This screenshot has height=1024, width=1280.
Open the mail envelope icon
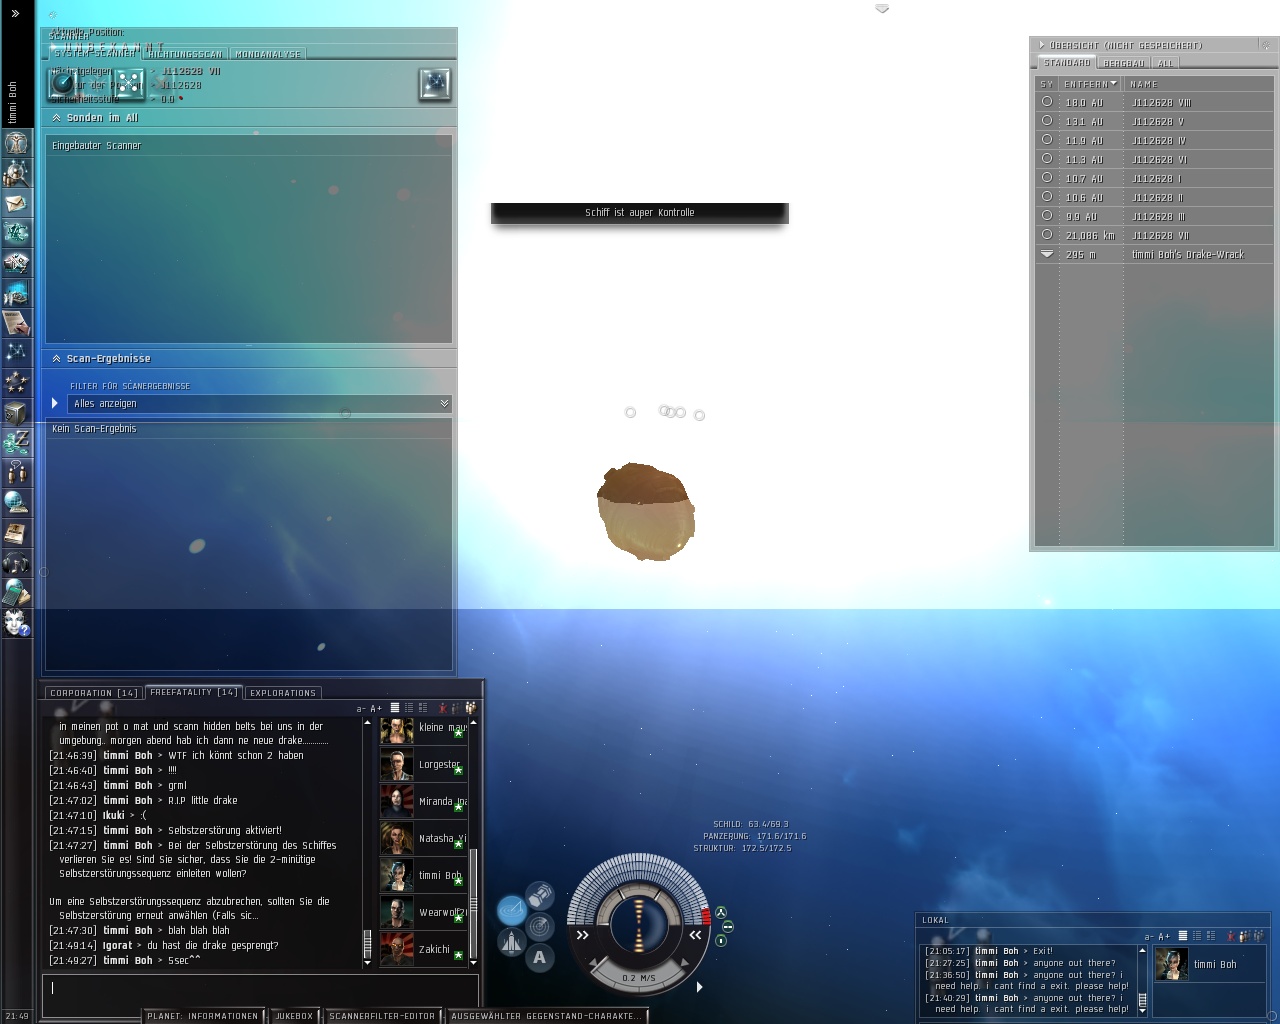tap(16, 203)
